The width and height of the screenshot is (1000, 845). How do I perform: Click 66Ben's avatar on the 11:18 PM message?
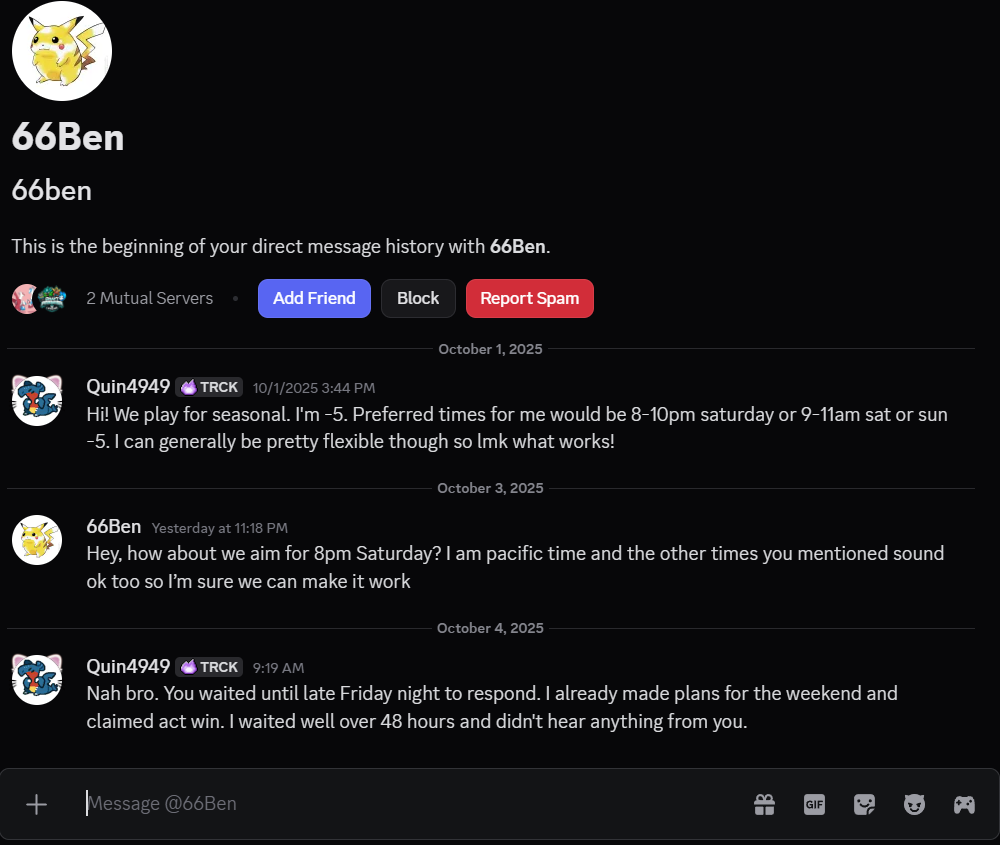click(x=37, y=540)
